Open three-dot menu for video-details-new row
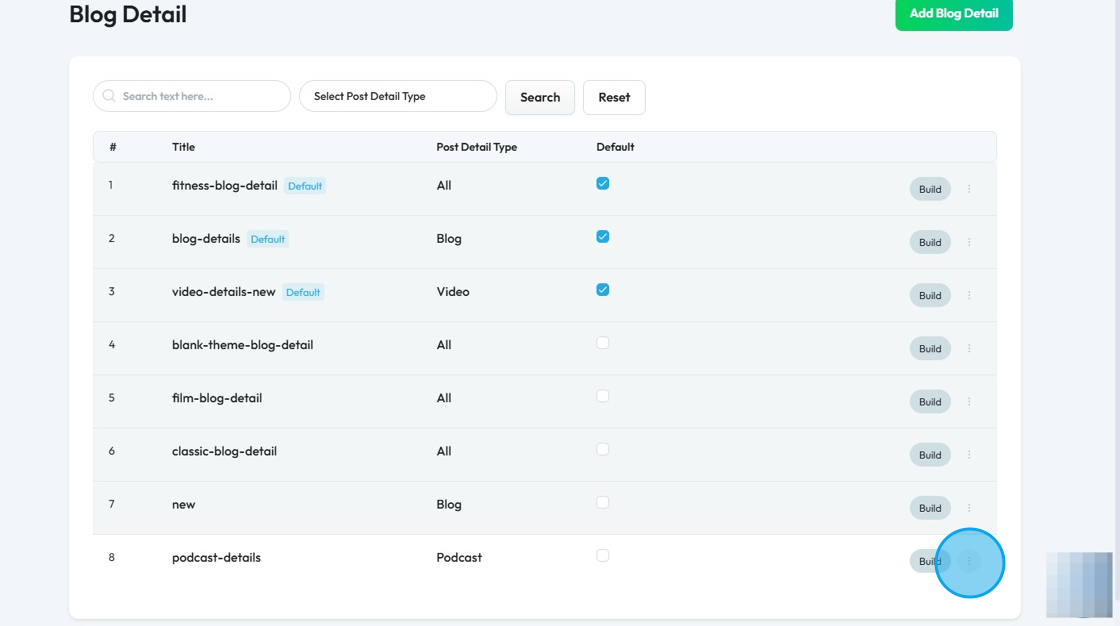 pos(969,295)
